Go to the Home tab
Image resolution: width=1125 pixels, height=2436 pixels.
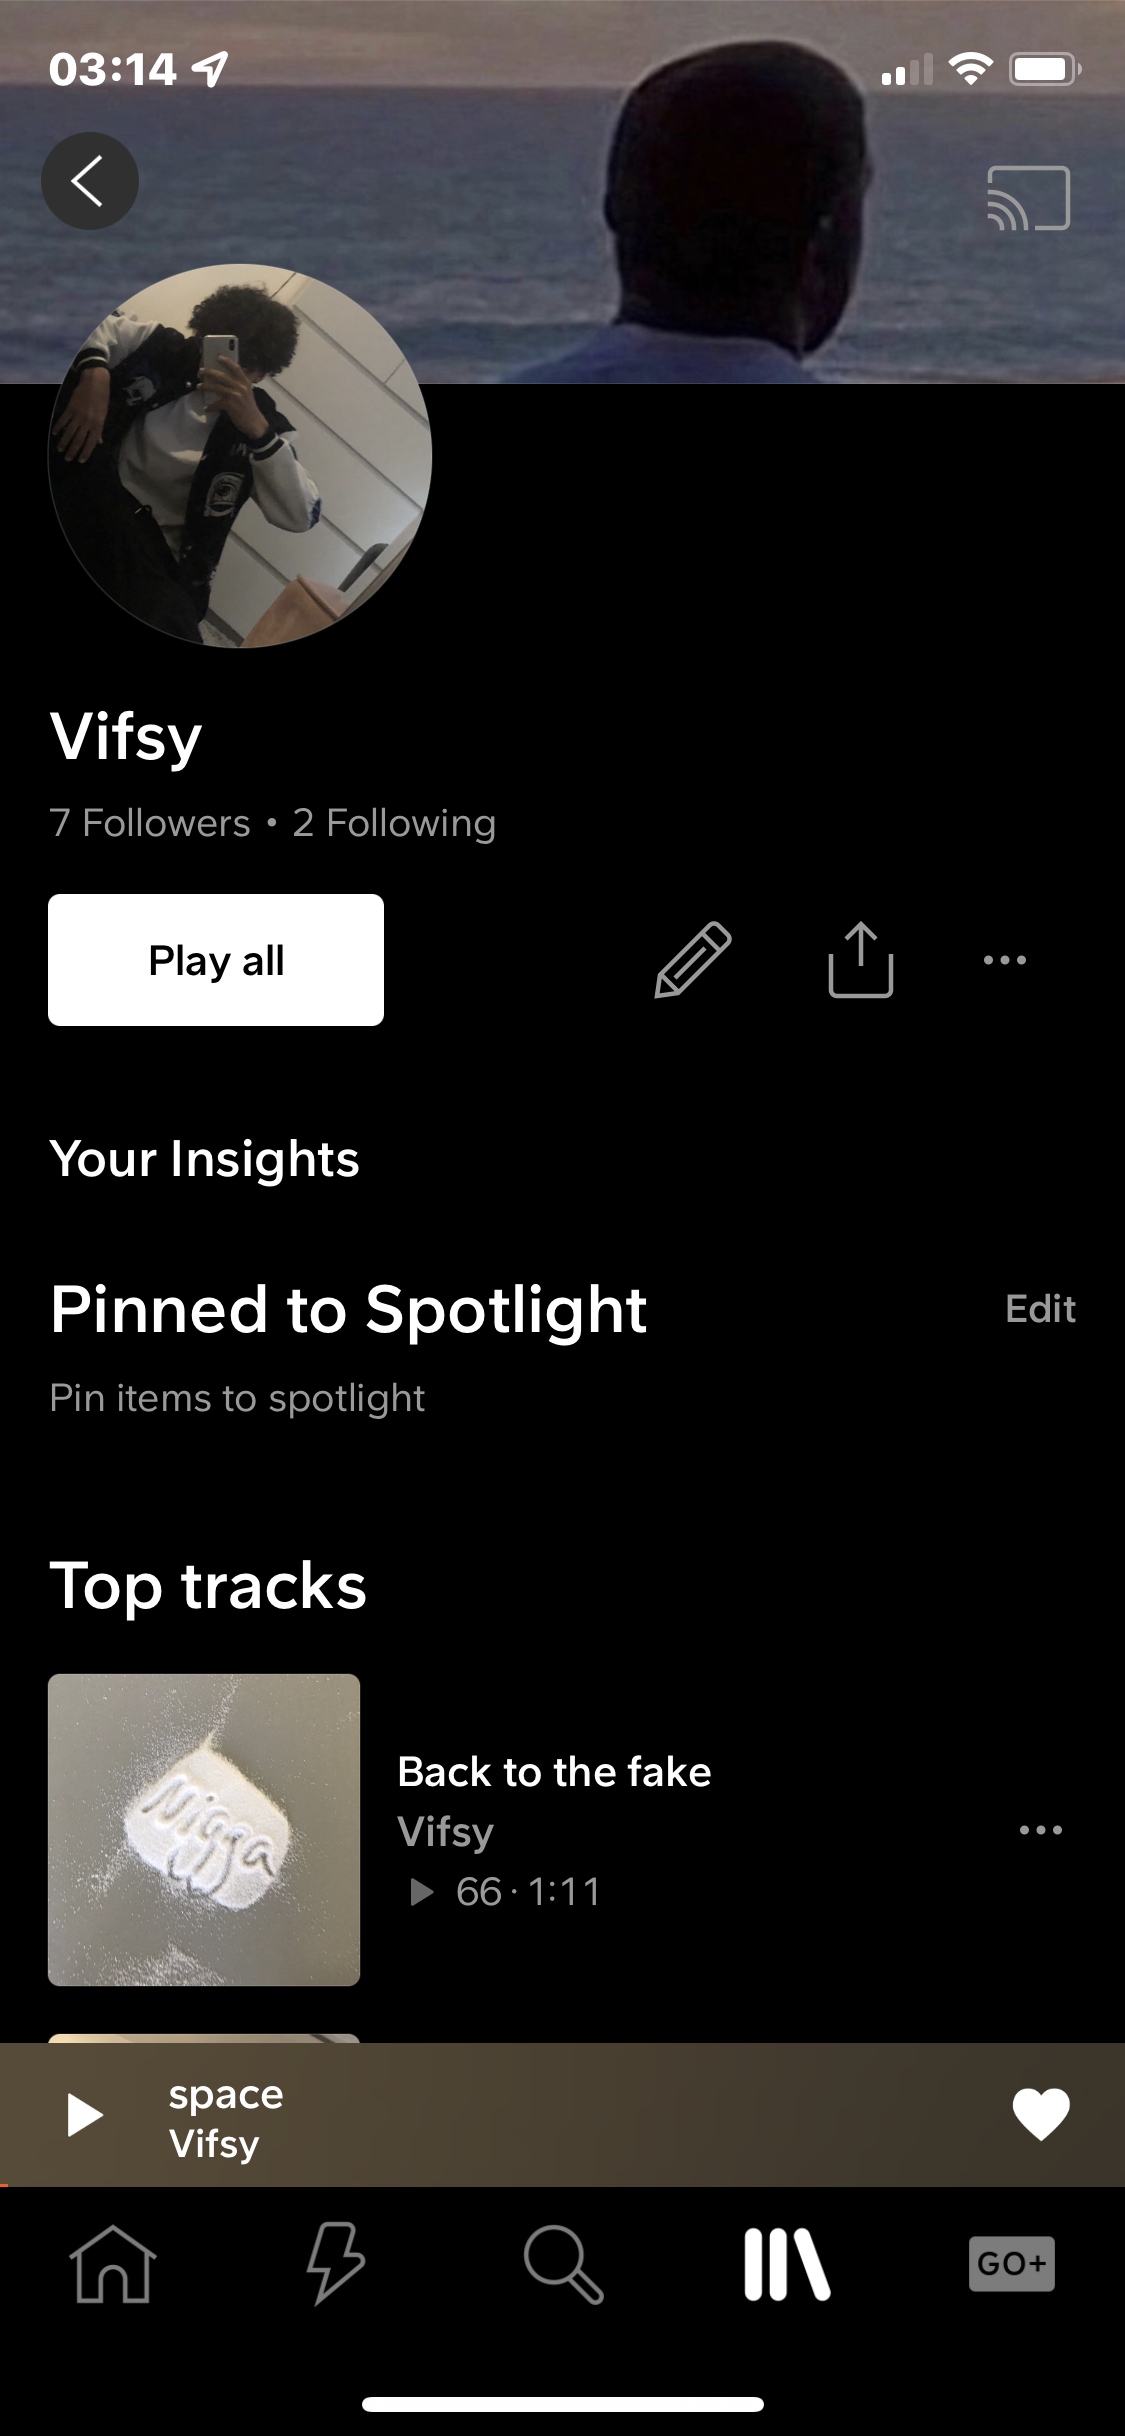click(x=113, y=2264)
